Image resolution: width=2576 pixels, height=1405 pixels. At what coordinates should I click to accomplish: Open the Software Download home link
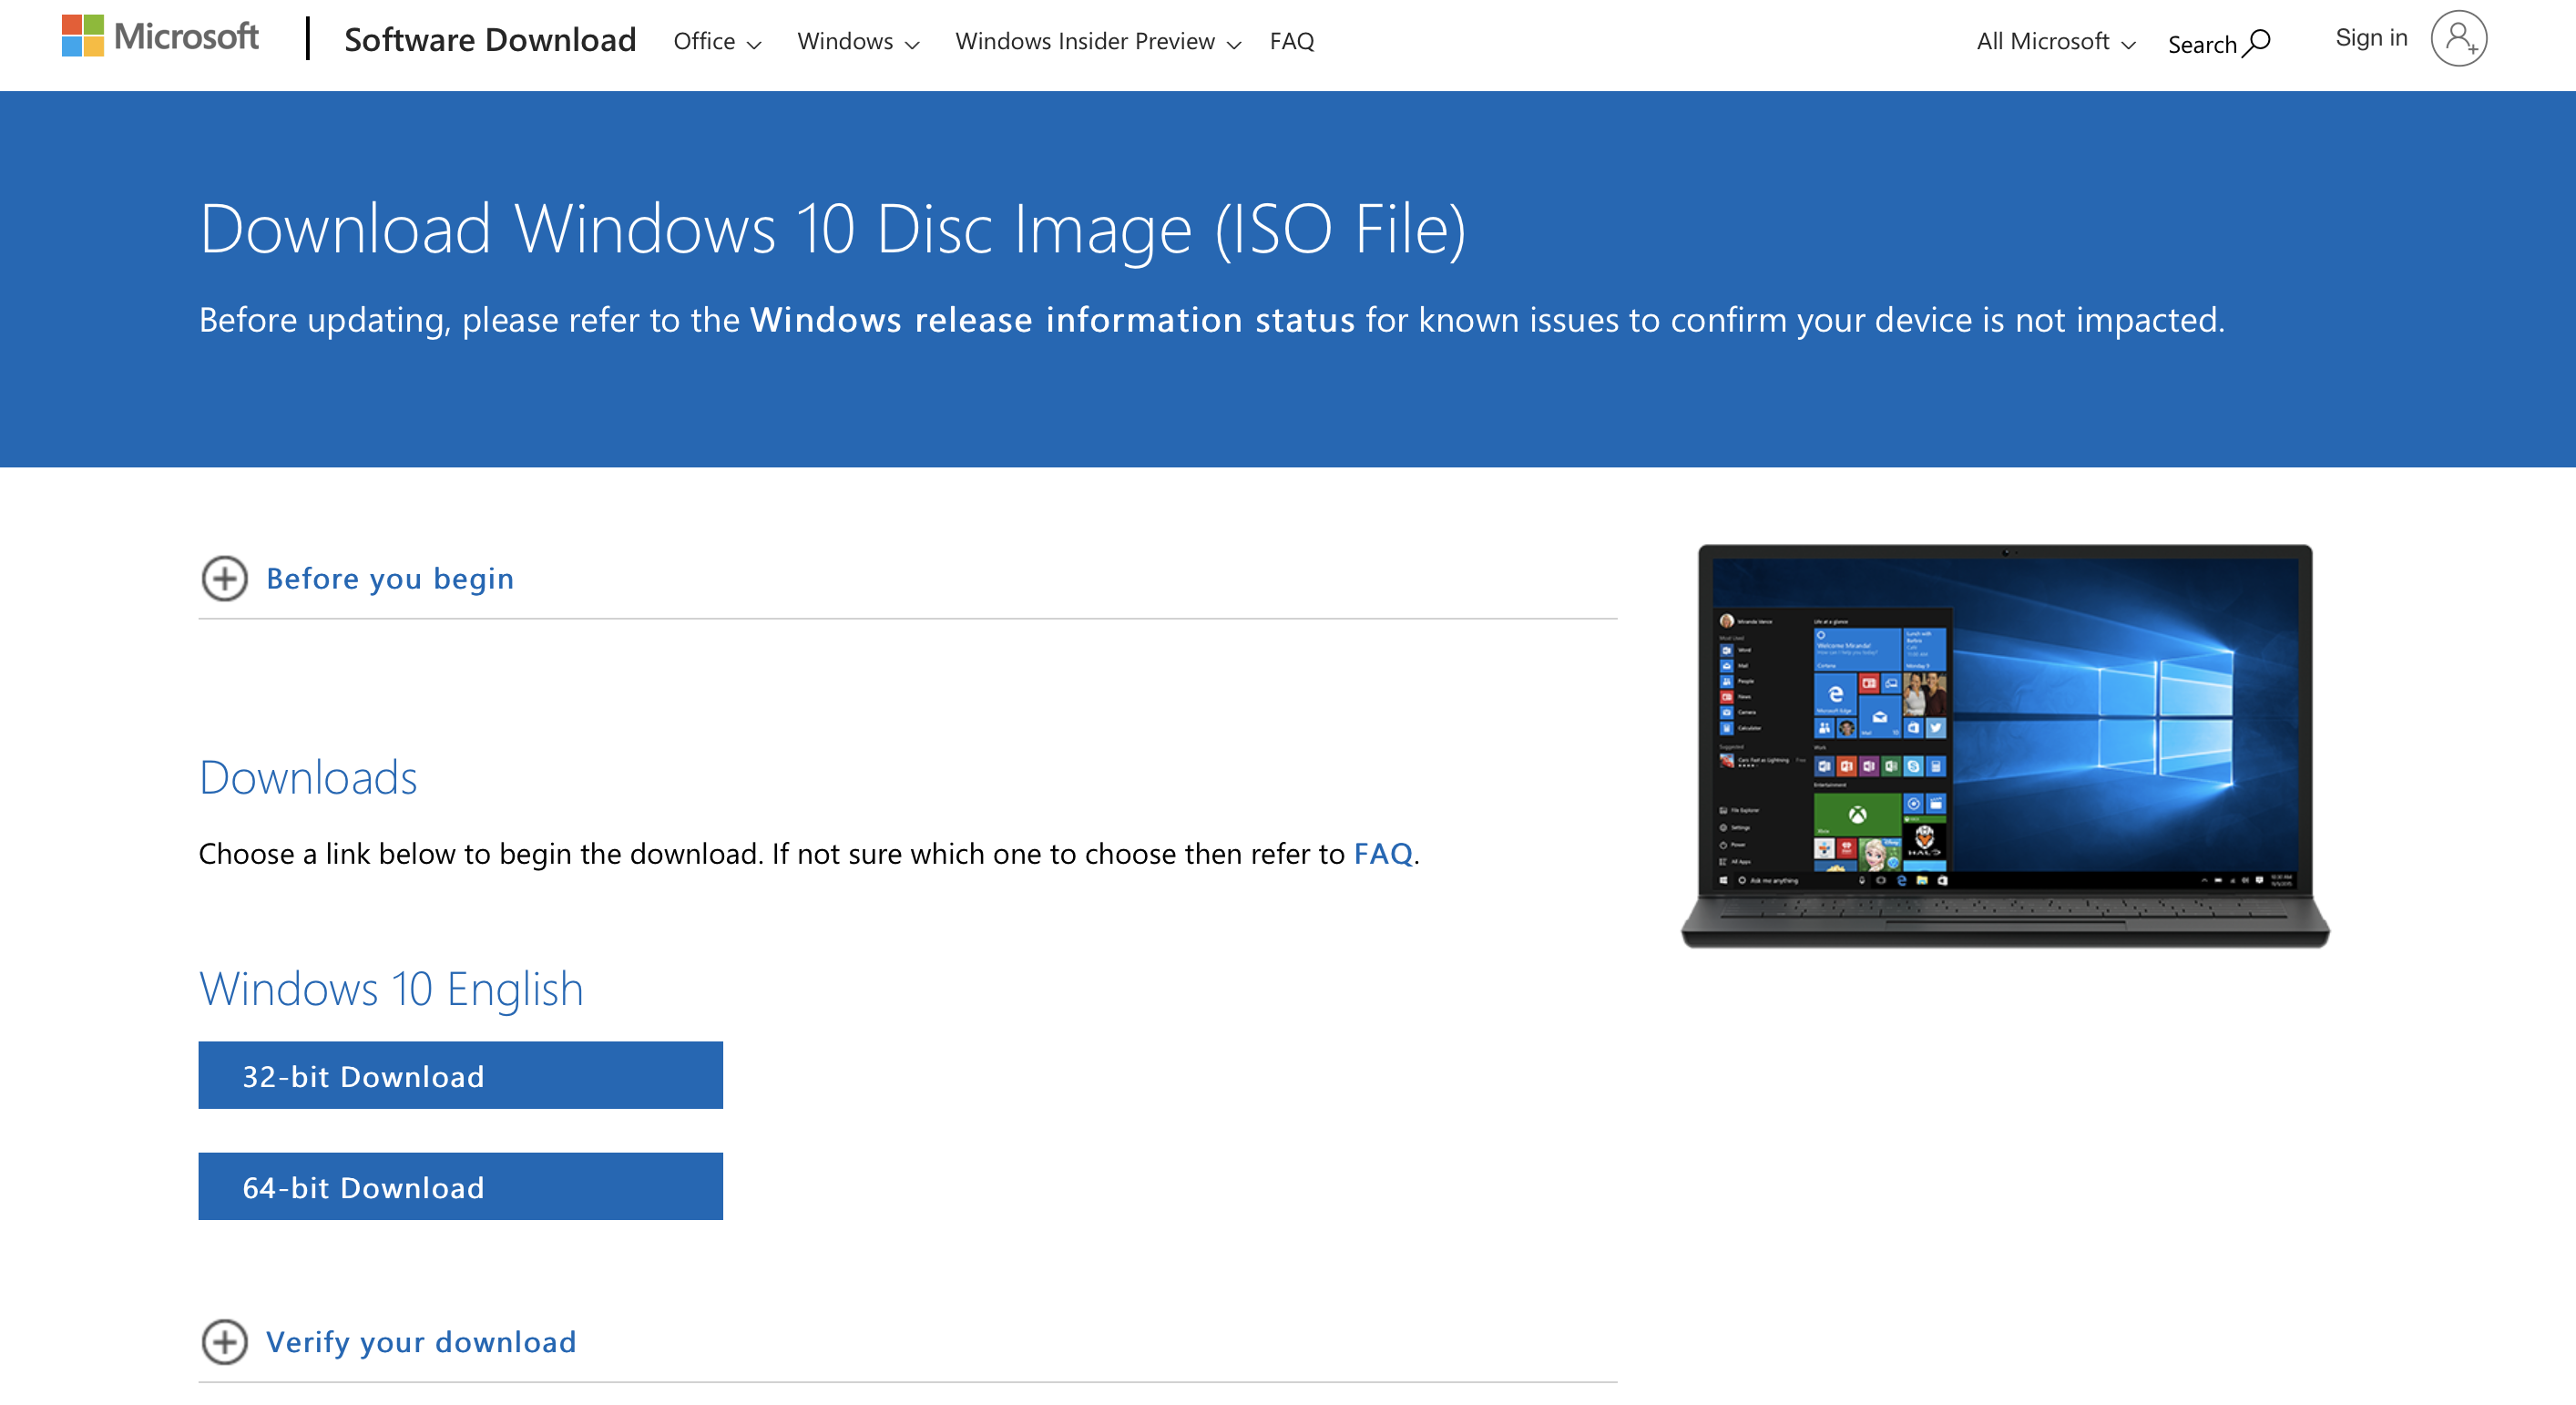(x=490, y=40)
